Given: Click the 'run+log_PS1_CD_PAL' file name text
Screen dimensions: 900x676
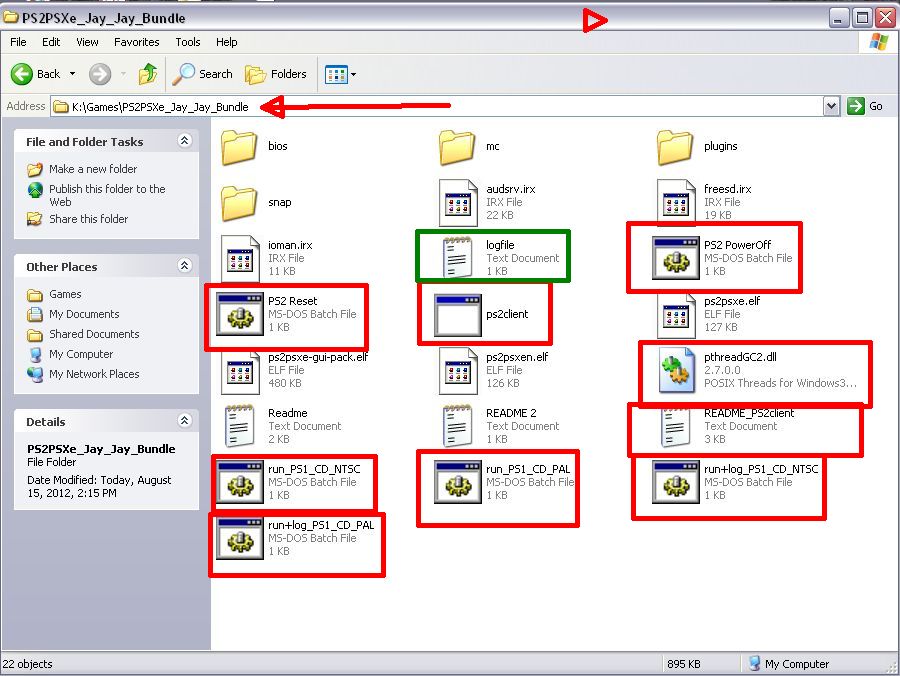Looking at the screenshot, I should point(321,525).
